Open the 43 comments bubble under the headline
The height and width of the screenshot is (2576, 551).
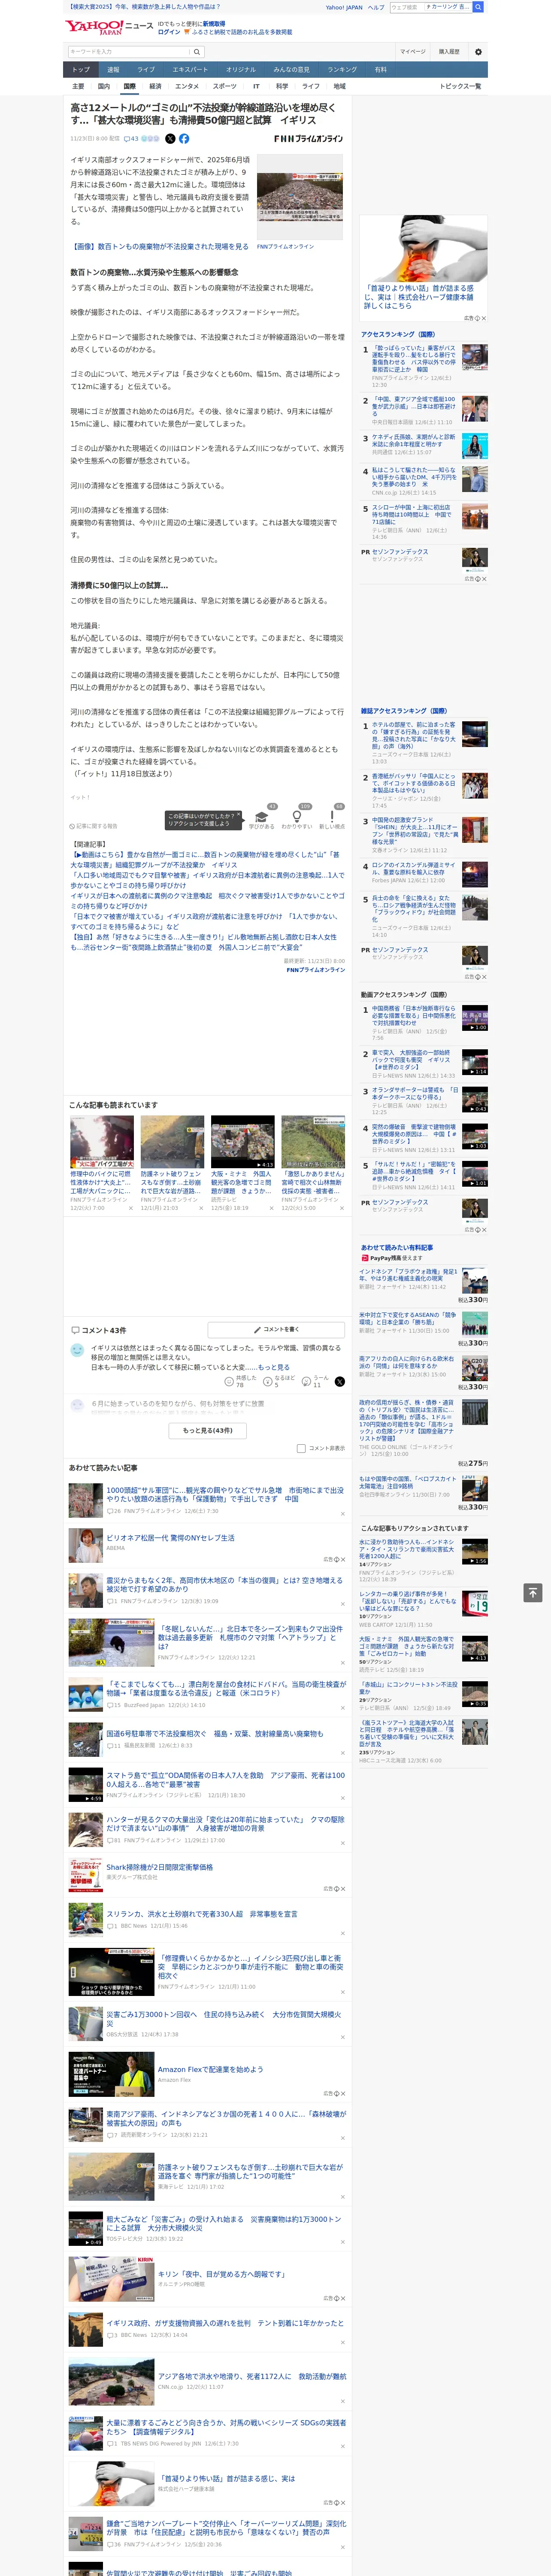click(131, 139)
